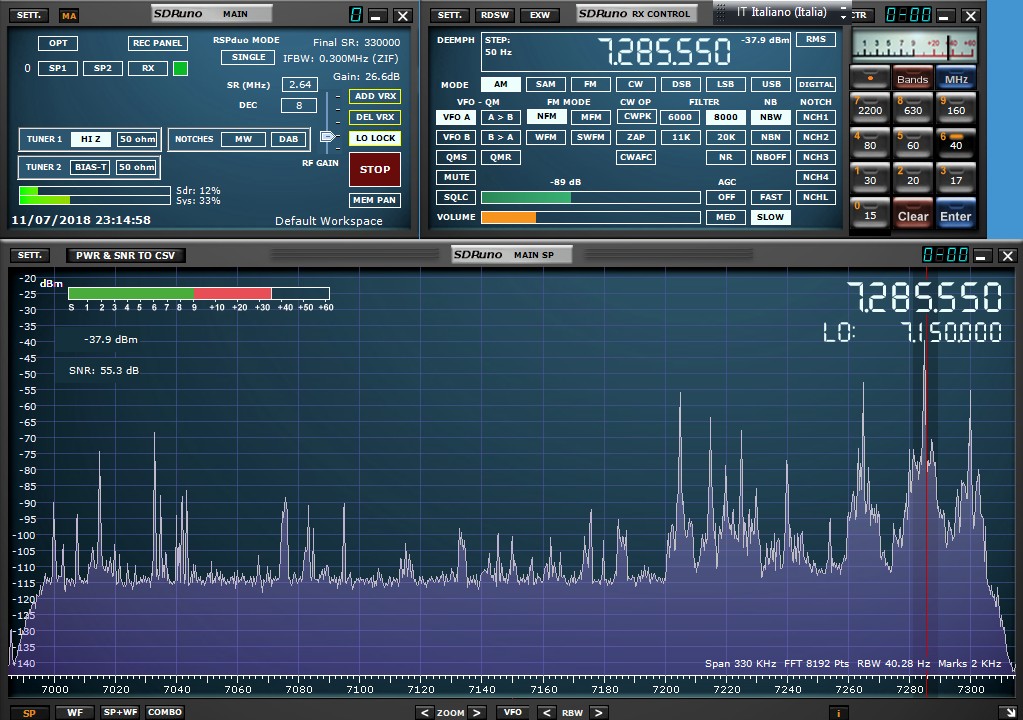Viewport: 1023px width, 720px height.
Task: Toggle LO LOCK
Action: coord(375,138)
